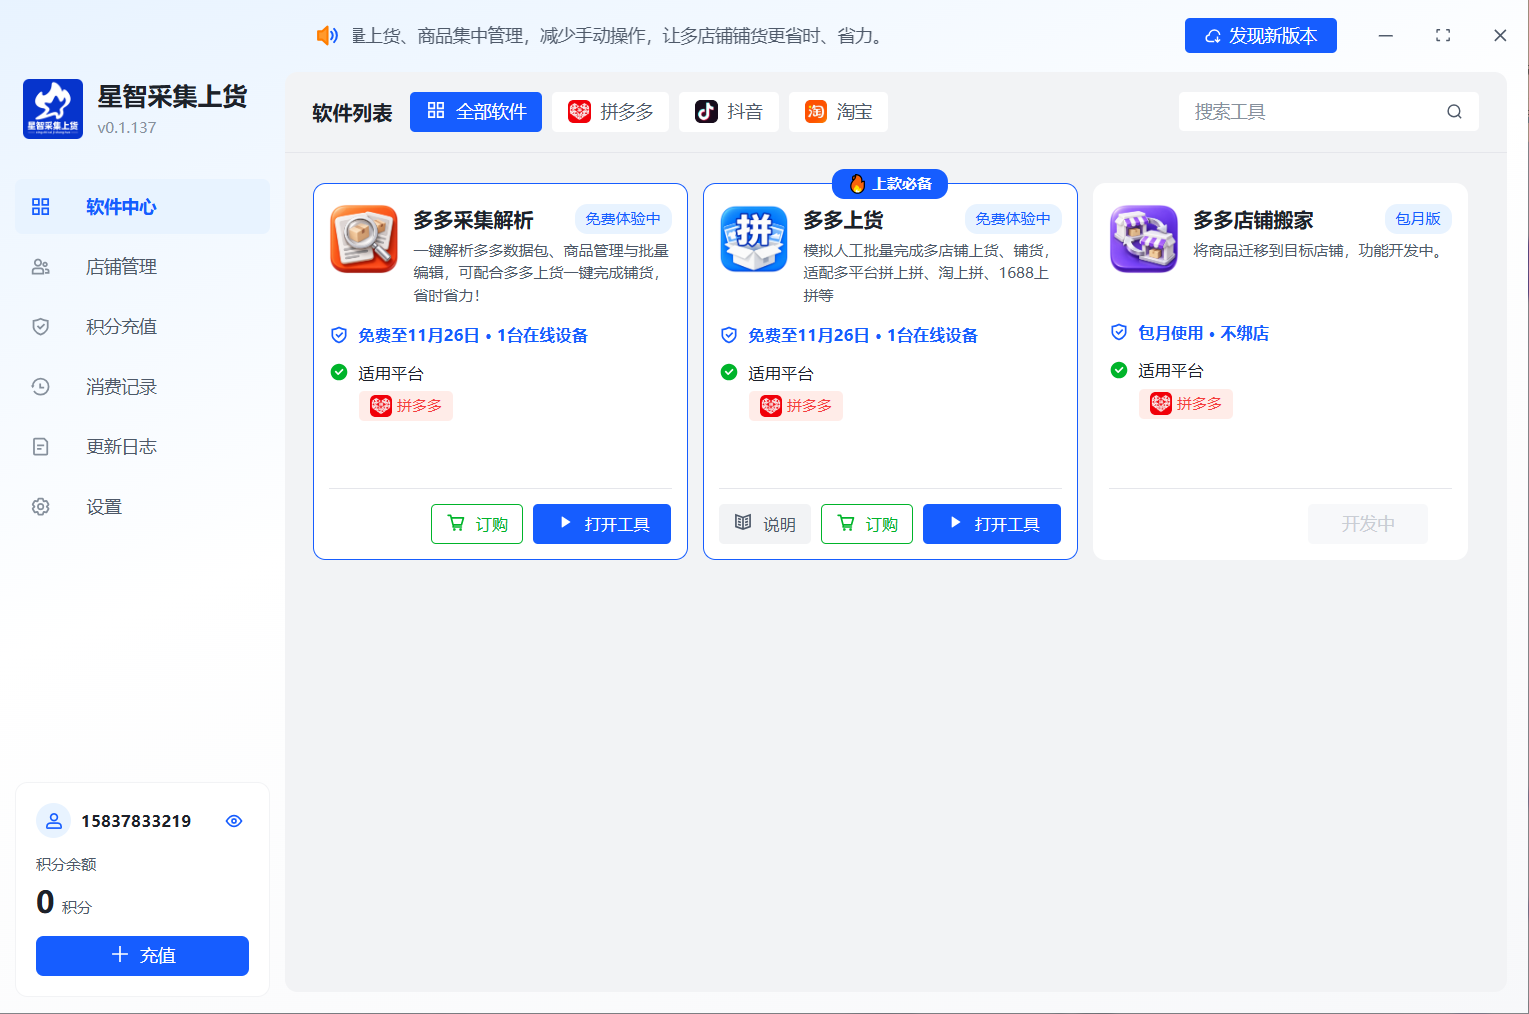
Task: Focus the 搜索工具 search field
Action: [x=1329, y=112]
